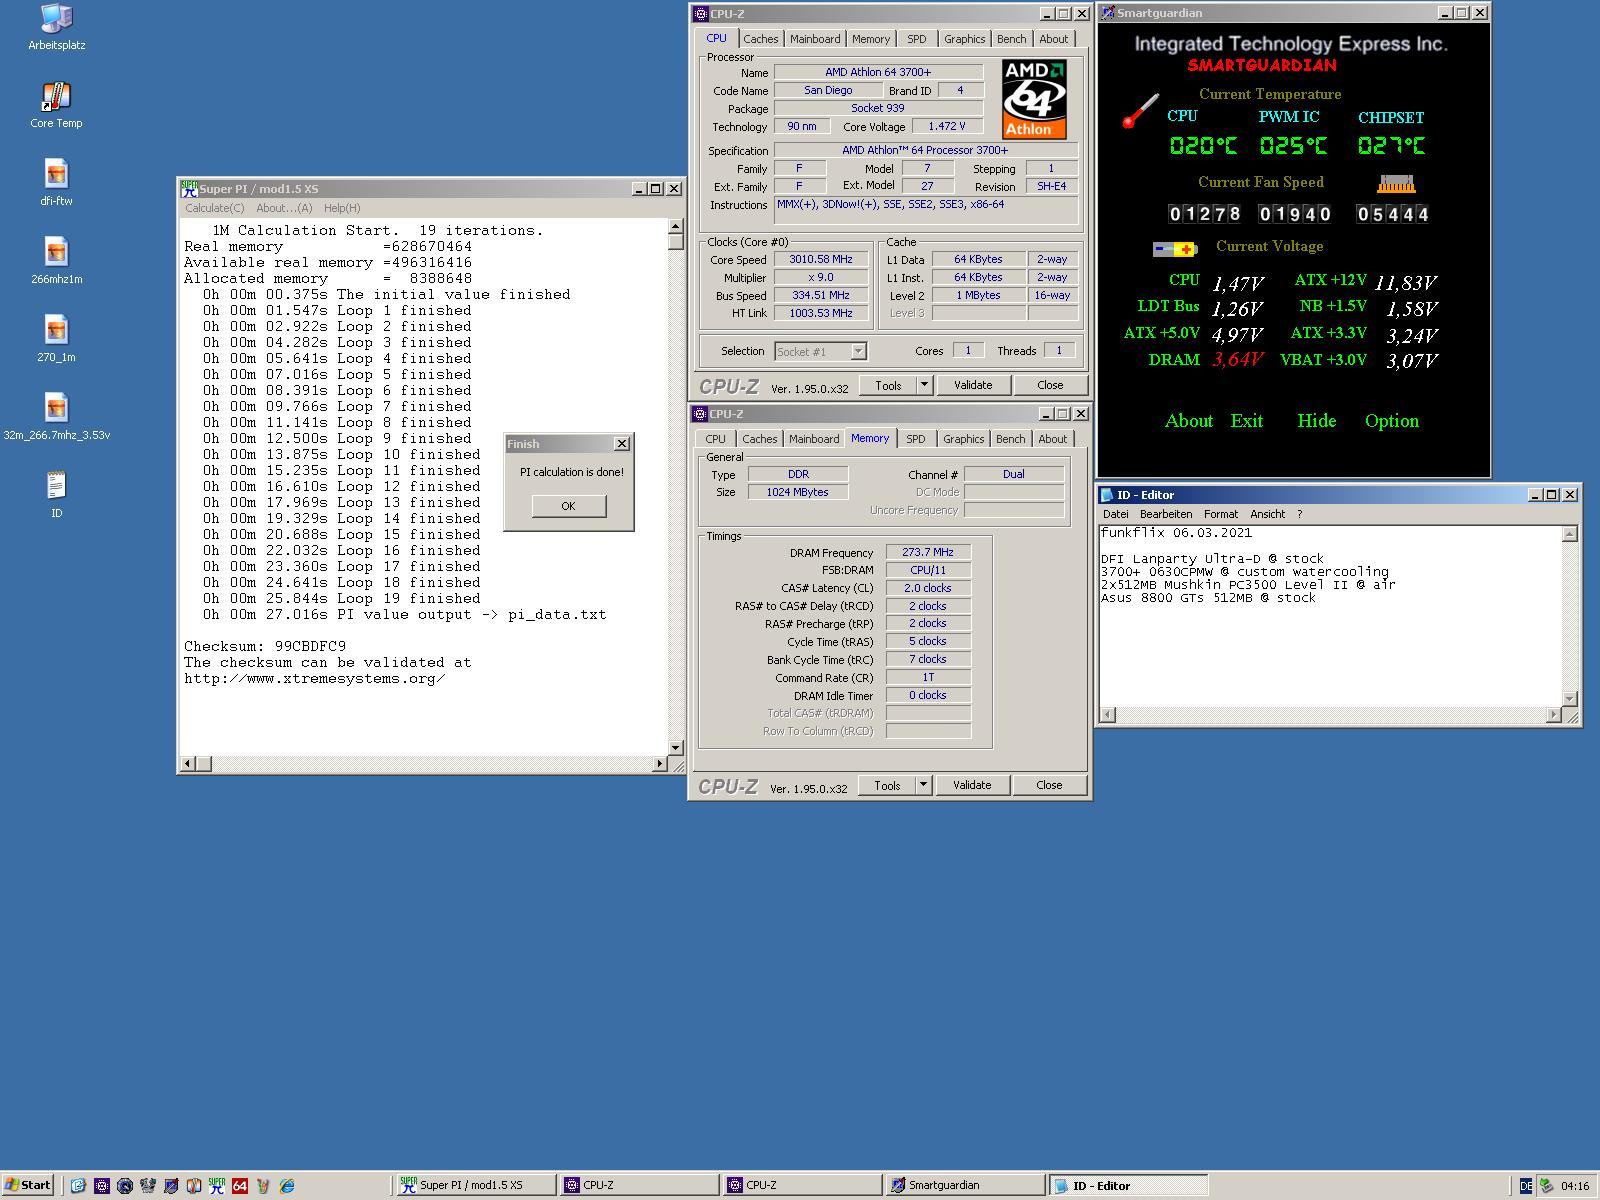Click the taskbar clock showing 04:16
The image size is (1600, 1200).
pyautogui.click(x=1574, y=1186)
